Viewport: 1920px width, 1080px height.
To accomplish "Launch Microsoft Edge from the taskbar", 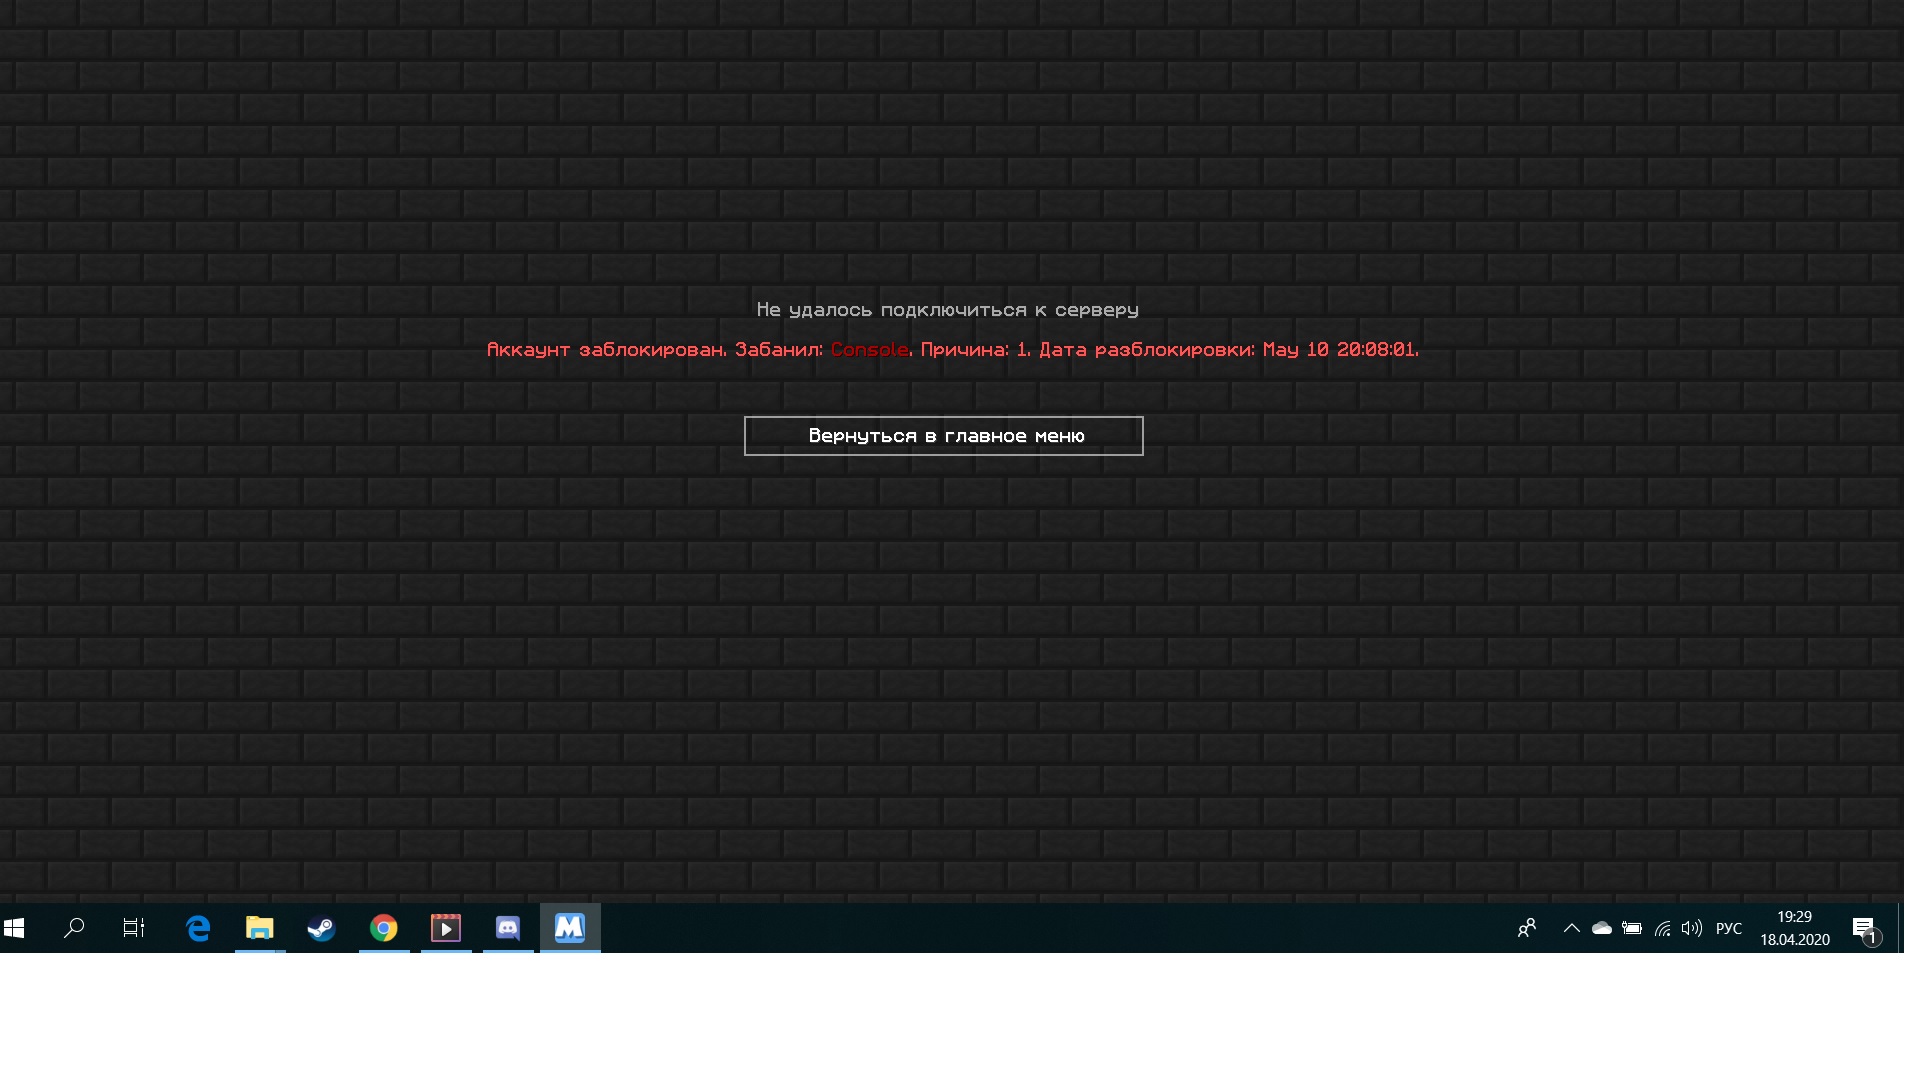I will tap(198, 928).
